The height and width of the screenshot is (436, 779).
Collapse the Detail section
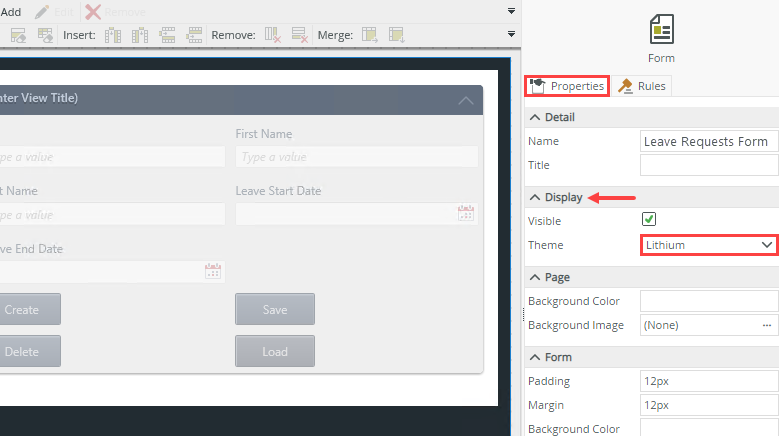click(535, 117)
